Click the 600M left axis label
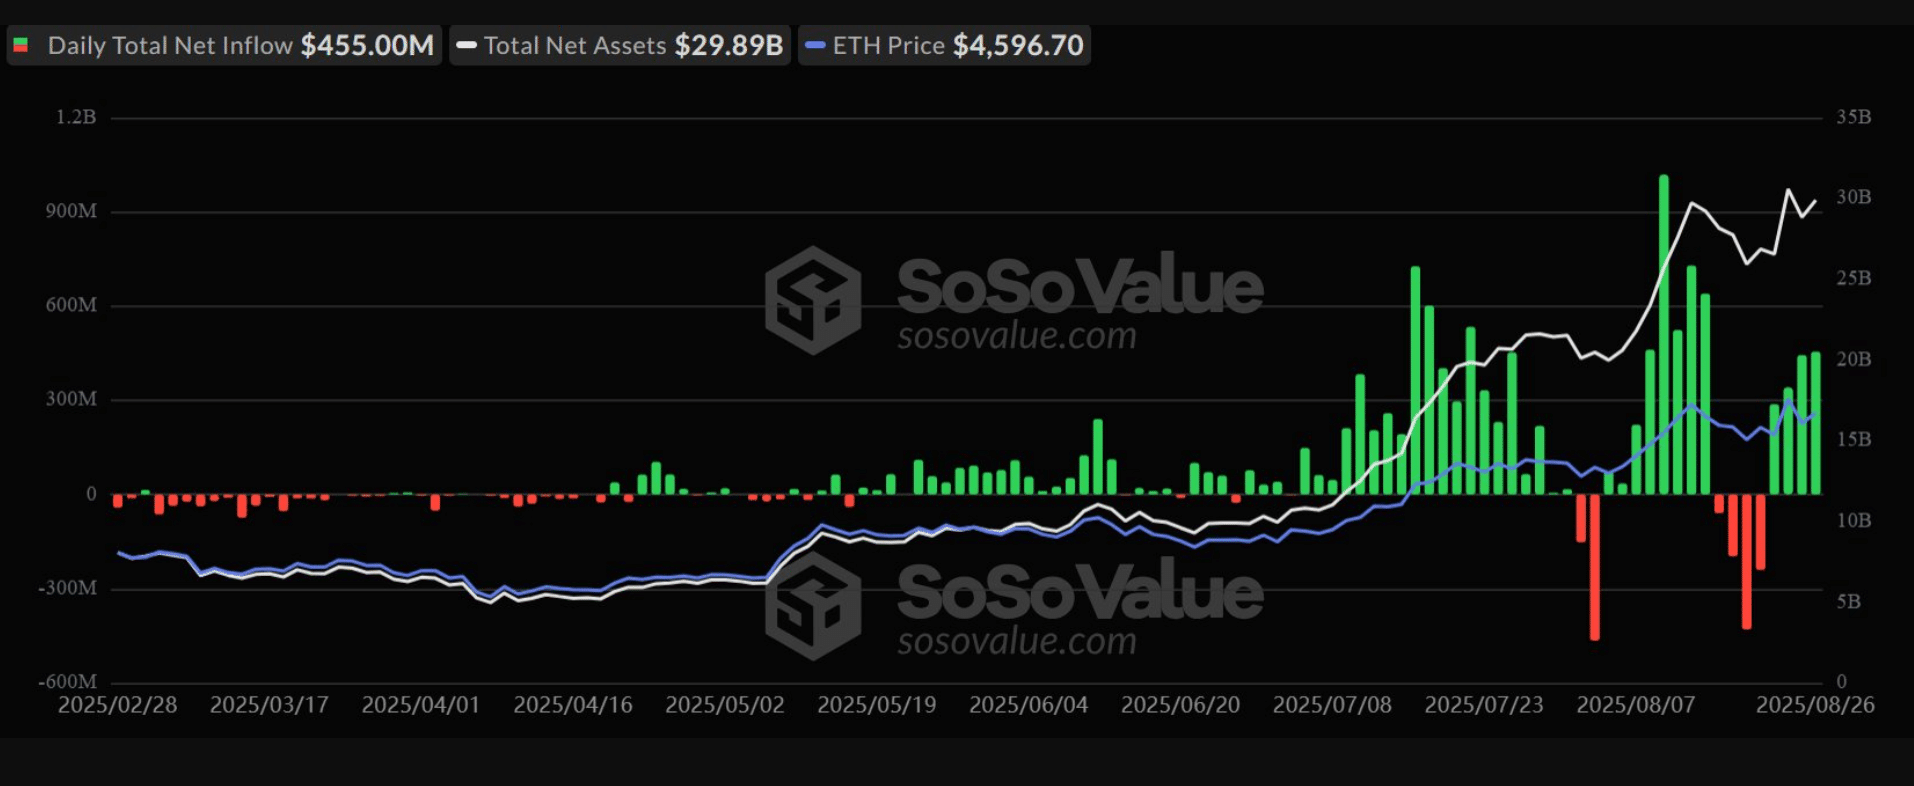 71,306
